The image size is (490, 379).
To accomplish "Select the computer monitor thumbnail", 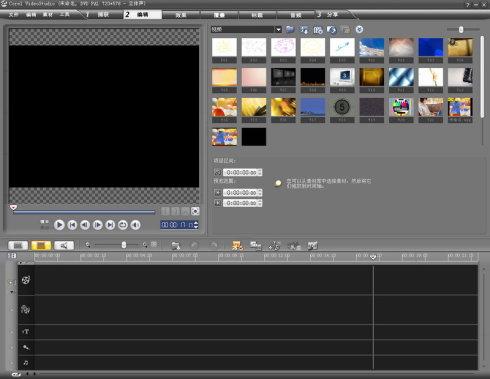I will 342,77.
